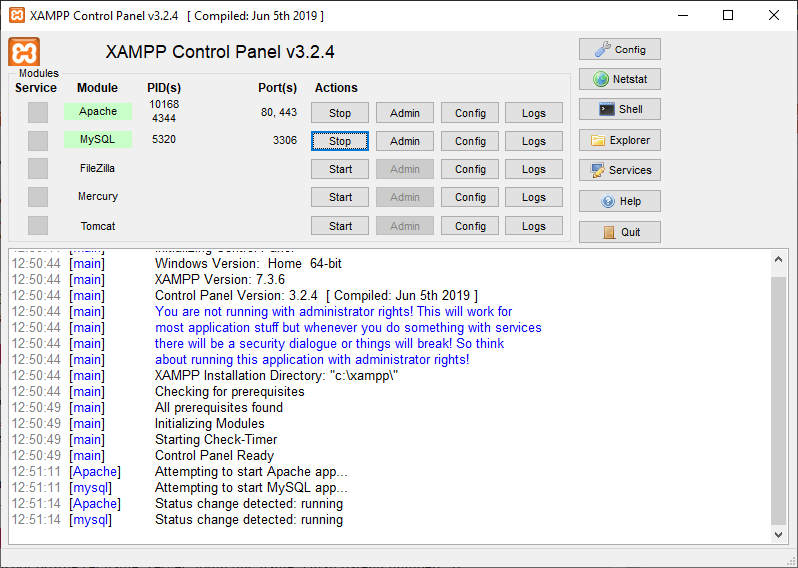Toggle the Apache service install checkbox

(38, 112)
